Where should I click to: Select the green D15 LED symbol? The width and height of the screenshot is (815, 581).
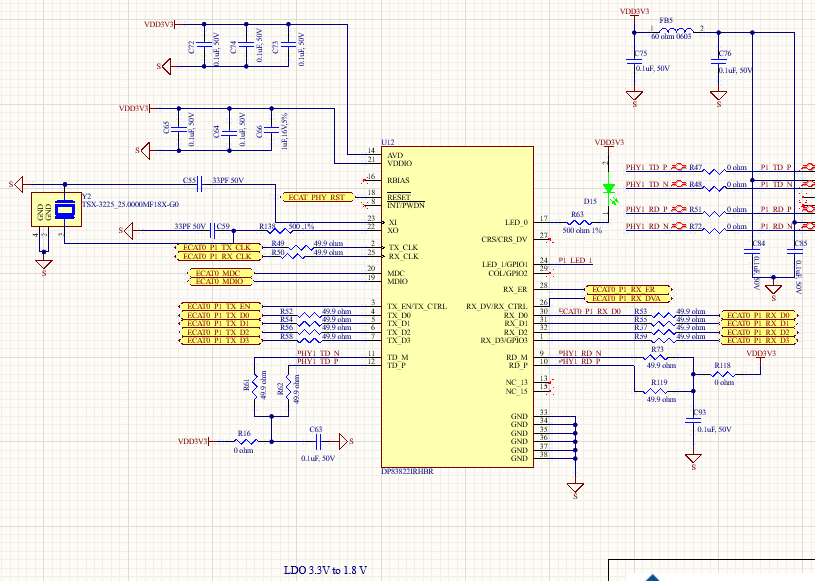609,191
